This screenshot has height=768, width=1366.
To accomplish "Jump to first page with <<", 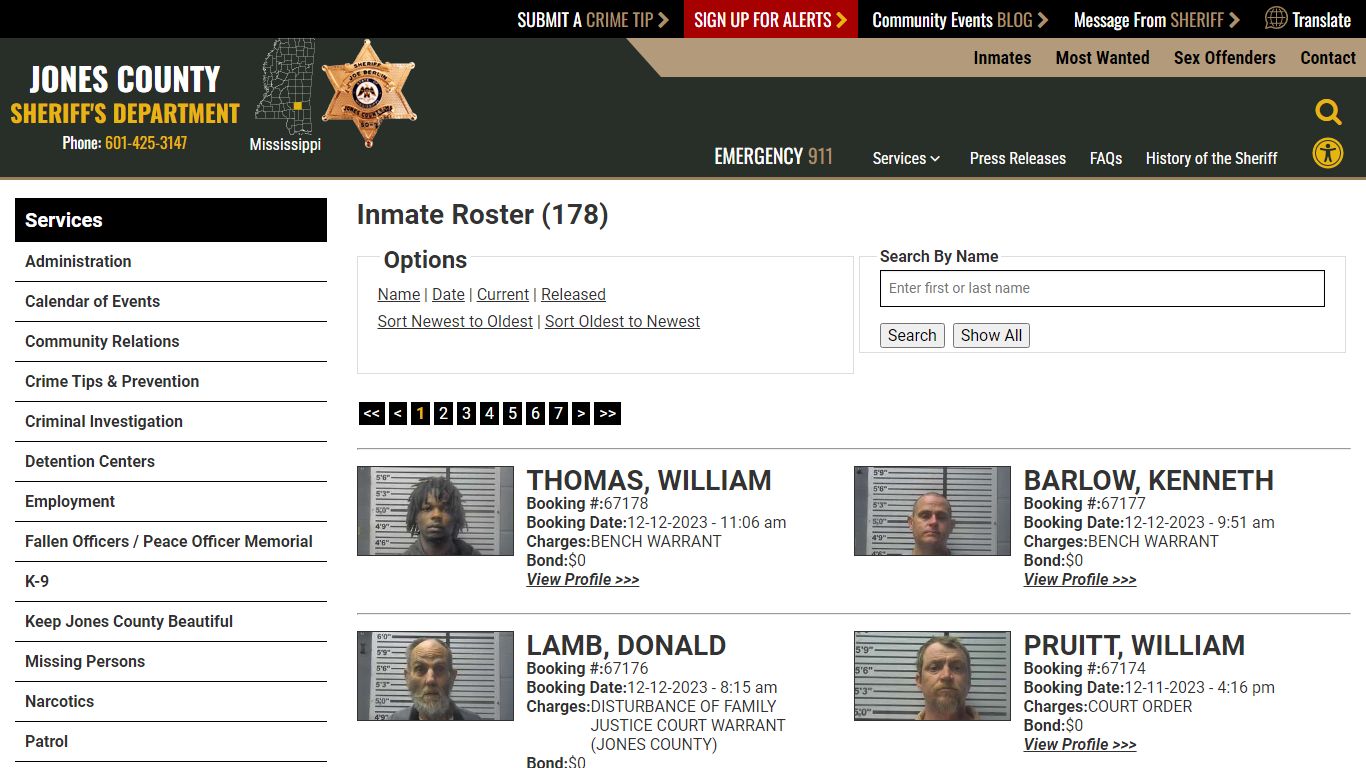I will point(372,413).
